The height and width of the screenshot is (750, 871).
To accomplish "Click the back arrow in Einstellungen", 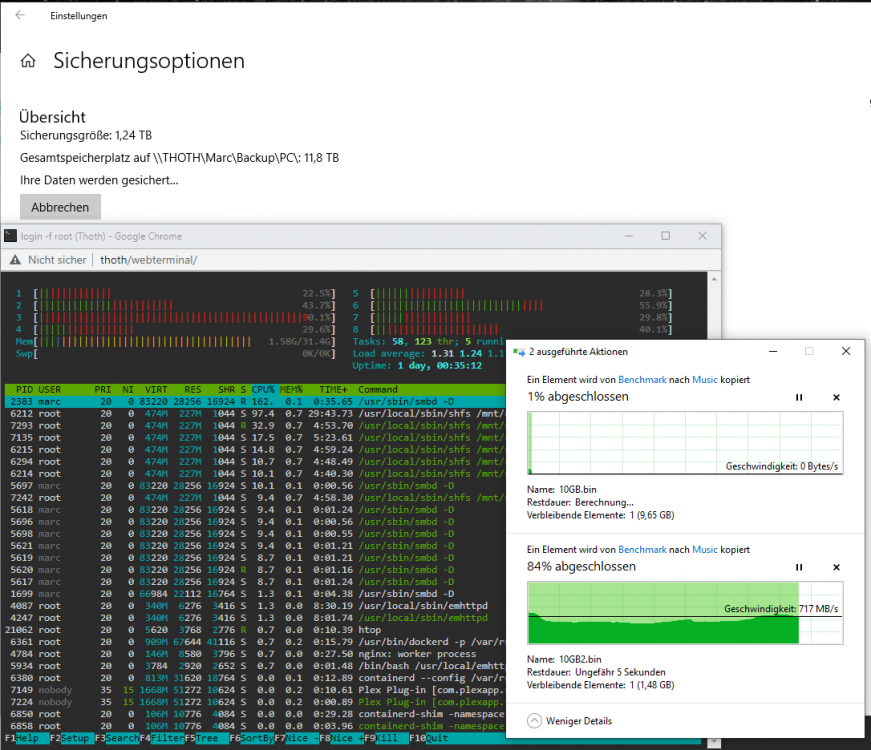I will tap(20, 15).
